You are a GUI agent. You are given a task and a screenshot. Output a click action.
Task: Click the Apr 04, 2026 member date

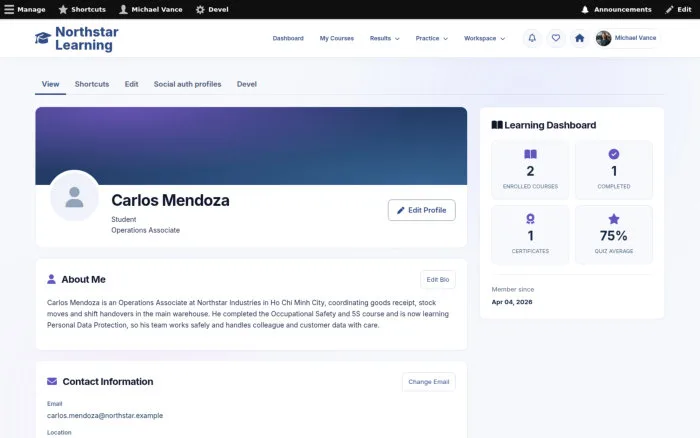pyautogui.click(x=512, y=302)
